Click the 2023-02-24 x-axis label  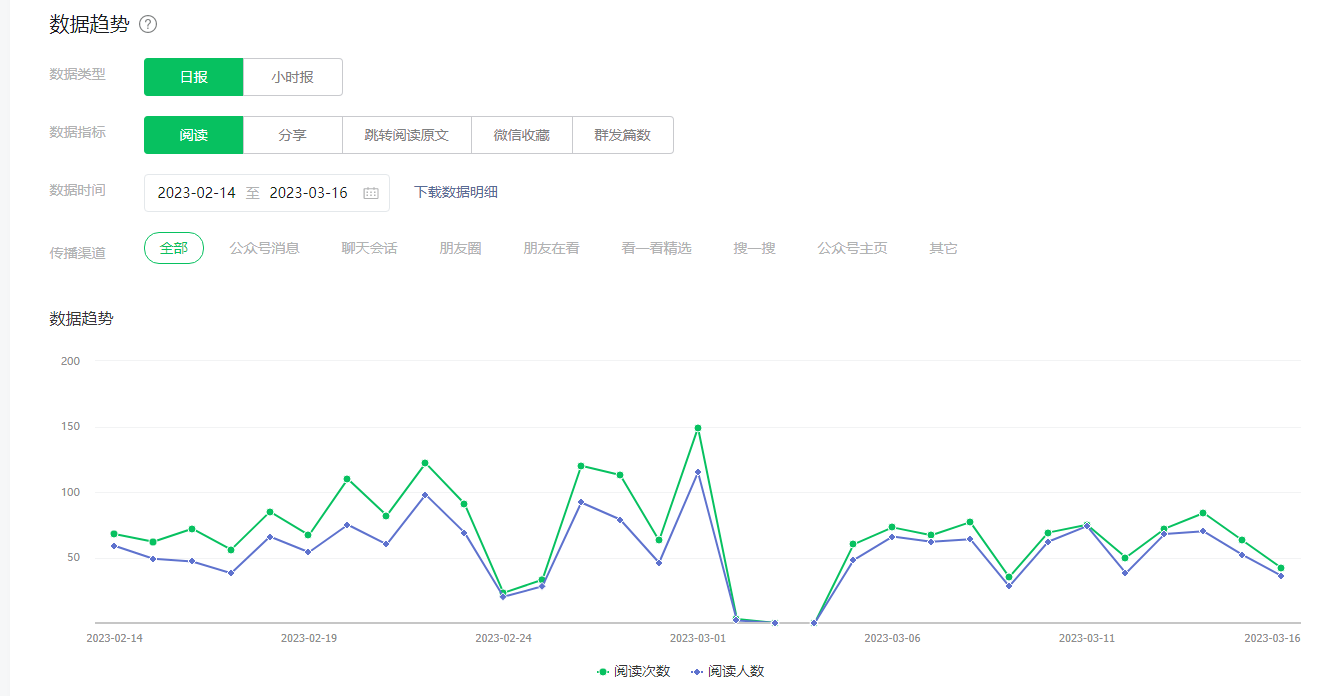[x=503, y=638]
